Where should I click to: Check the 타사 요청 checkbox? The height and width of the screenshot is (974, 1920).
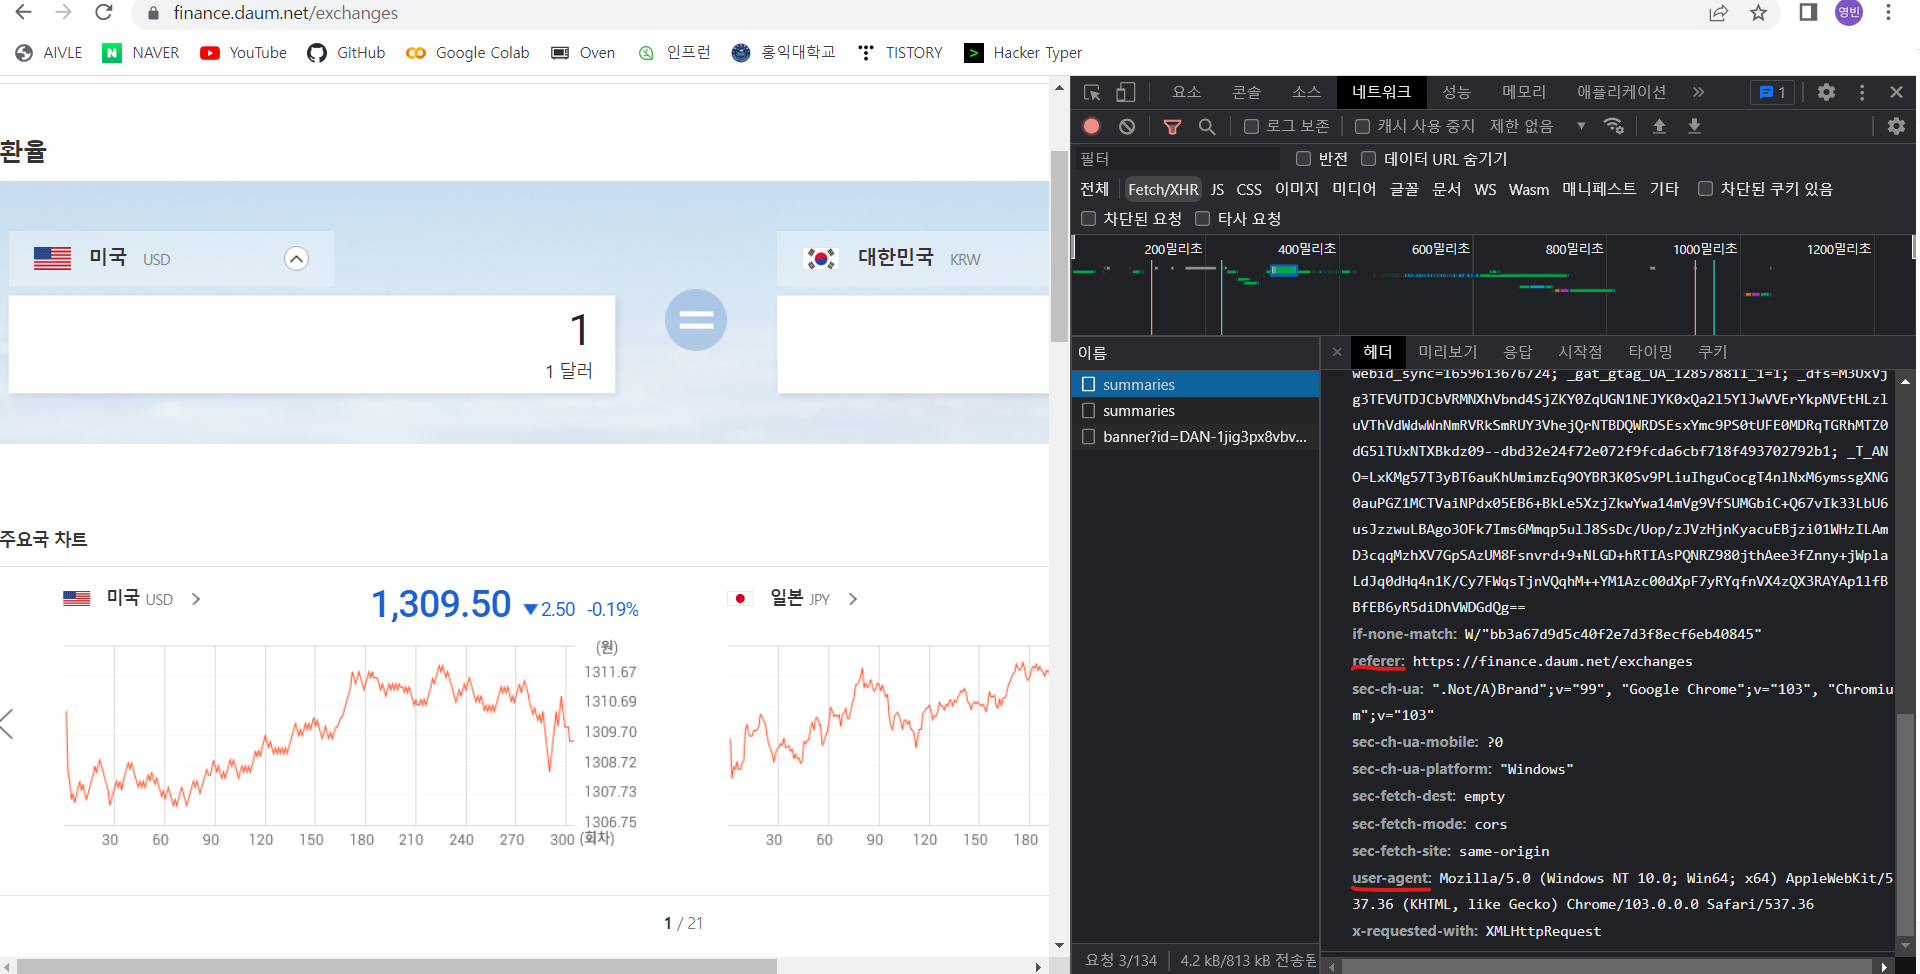(x=1203, y=218)
